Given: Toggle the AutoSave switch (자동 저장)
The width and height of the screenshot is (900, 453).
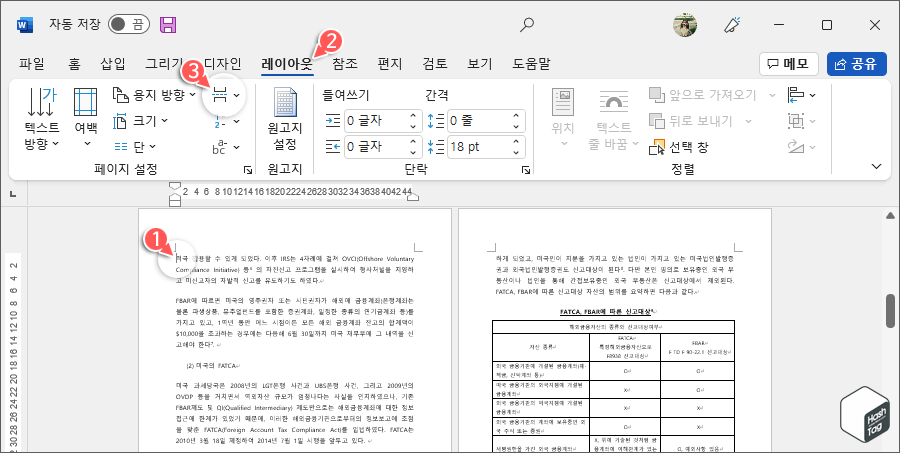Looking at the screenshot, I should [129, 24].
